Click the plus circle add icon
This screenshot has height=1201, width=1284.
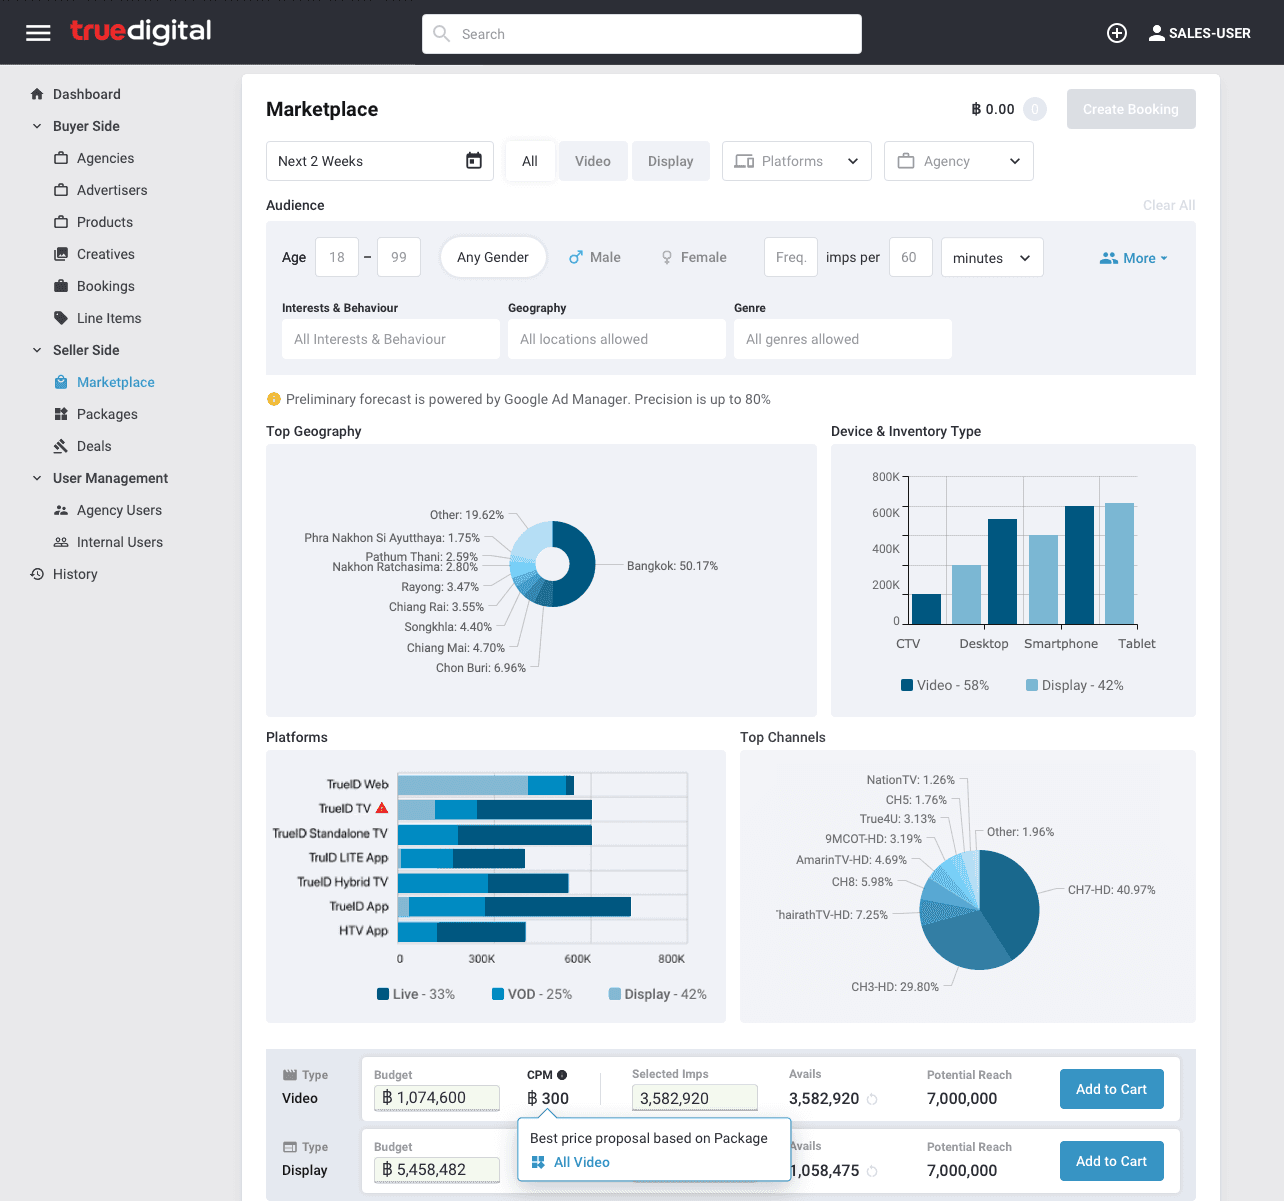point(1117,33)
